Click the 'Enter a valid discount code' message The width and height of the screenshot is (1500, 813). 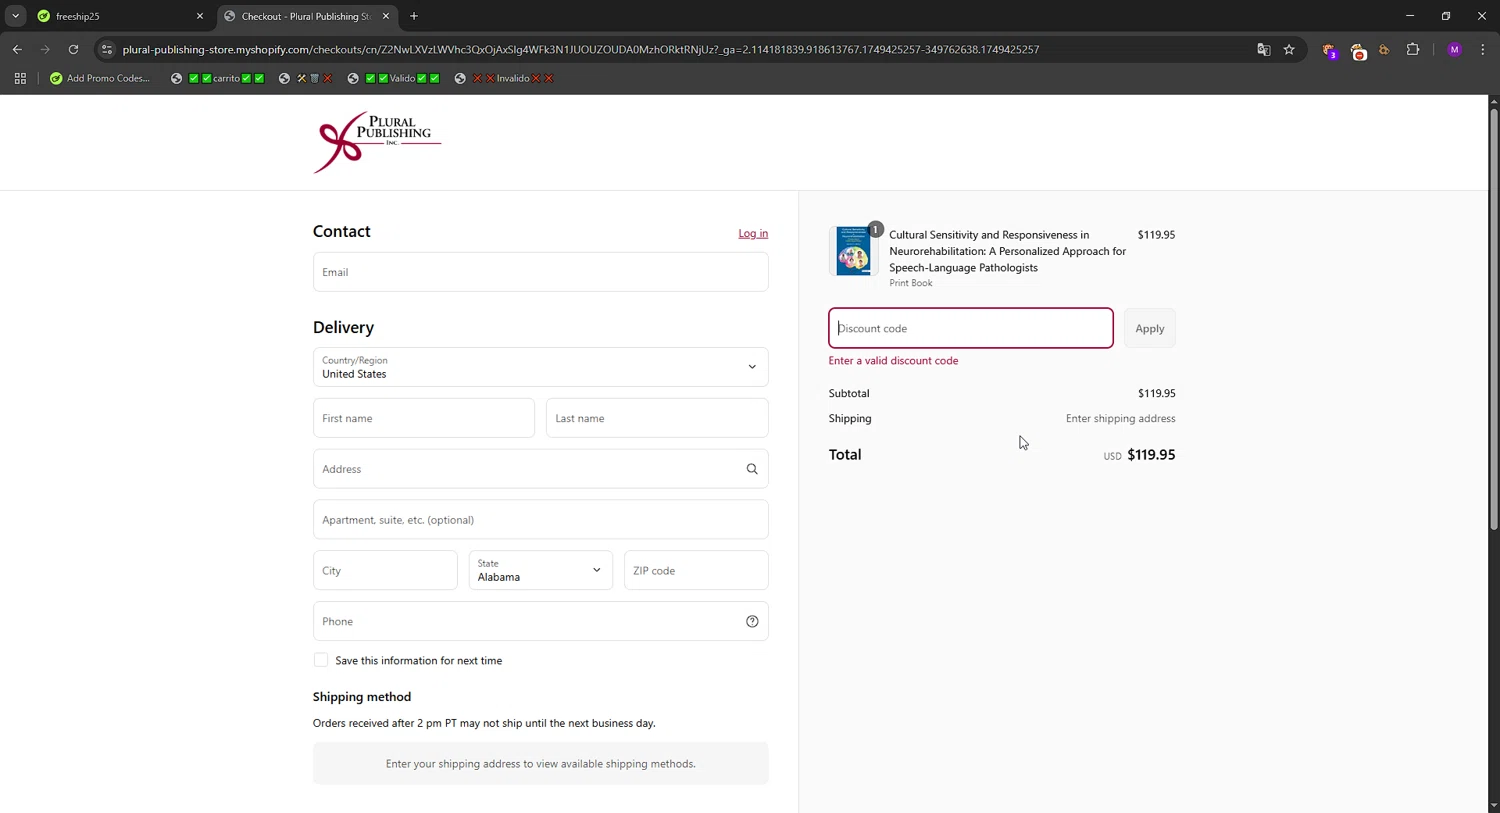893,361
